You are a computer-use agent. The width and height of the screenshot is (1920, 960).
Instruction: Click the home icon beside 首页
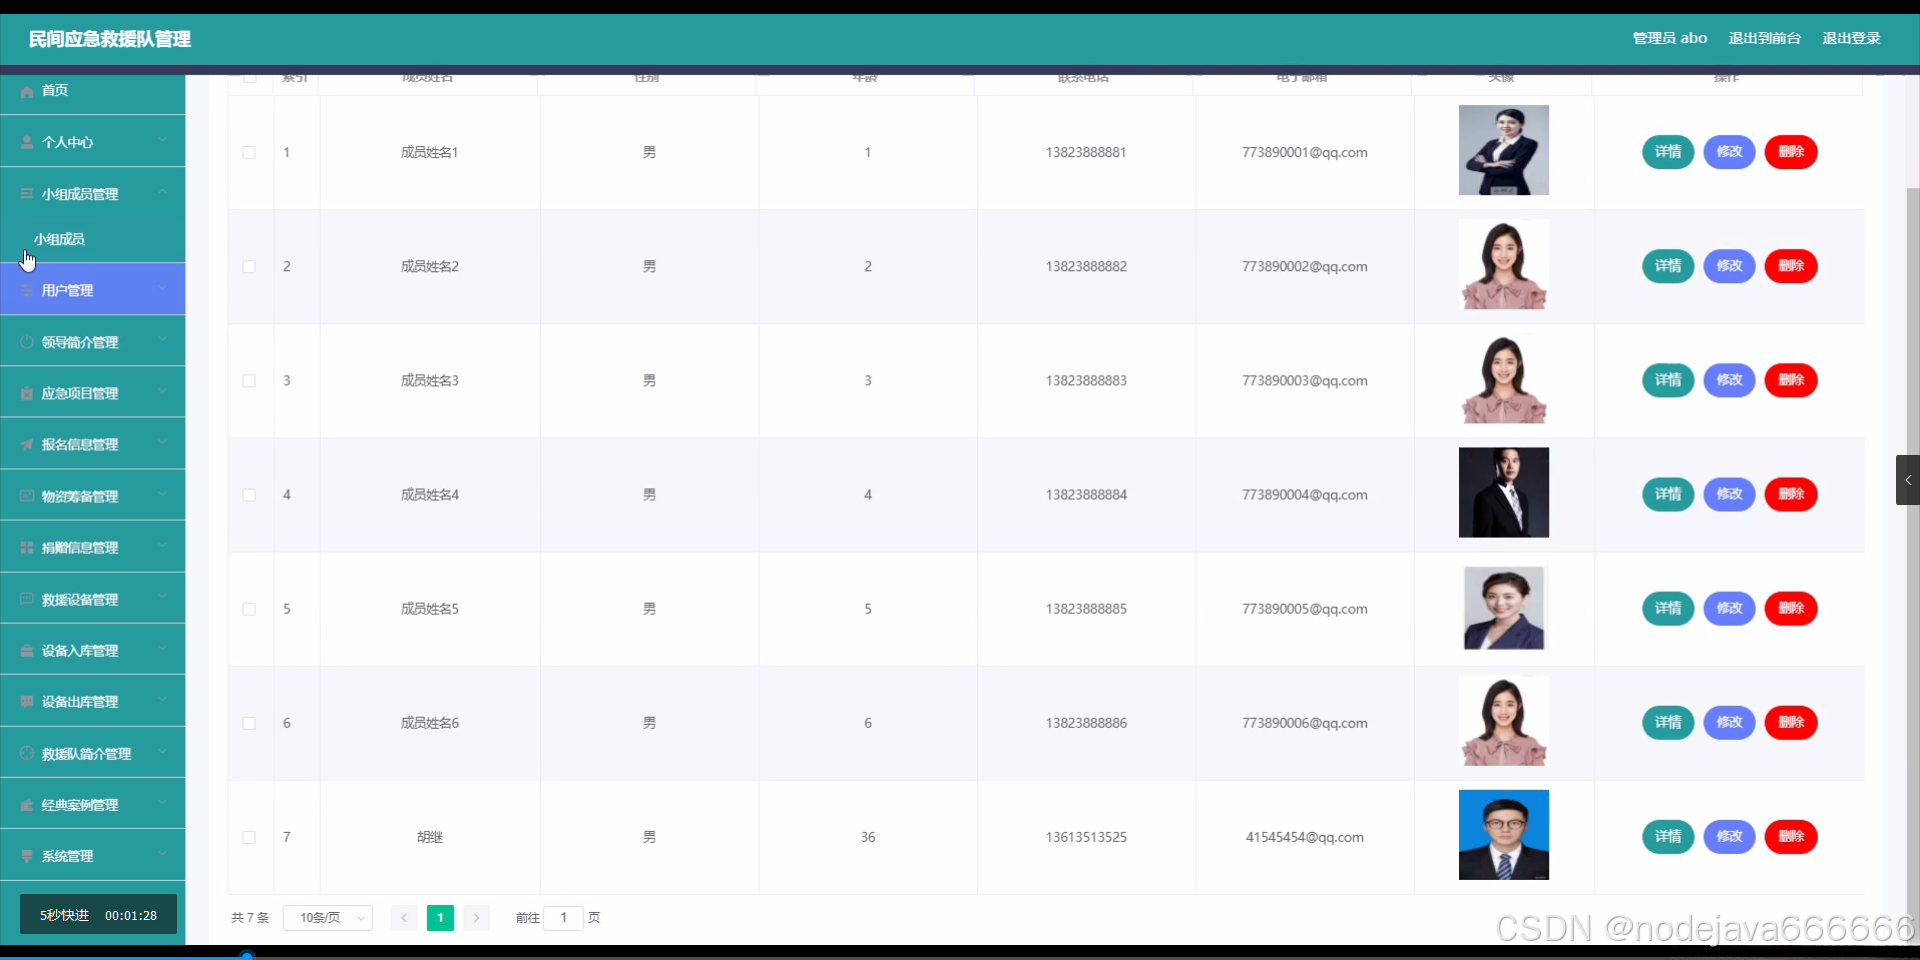point(27,91)
